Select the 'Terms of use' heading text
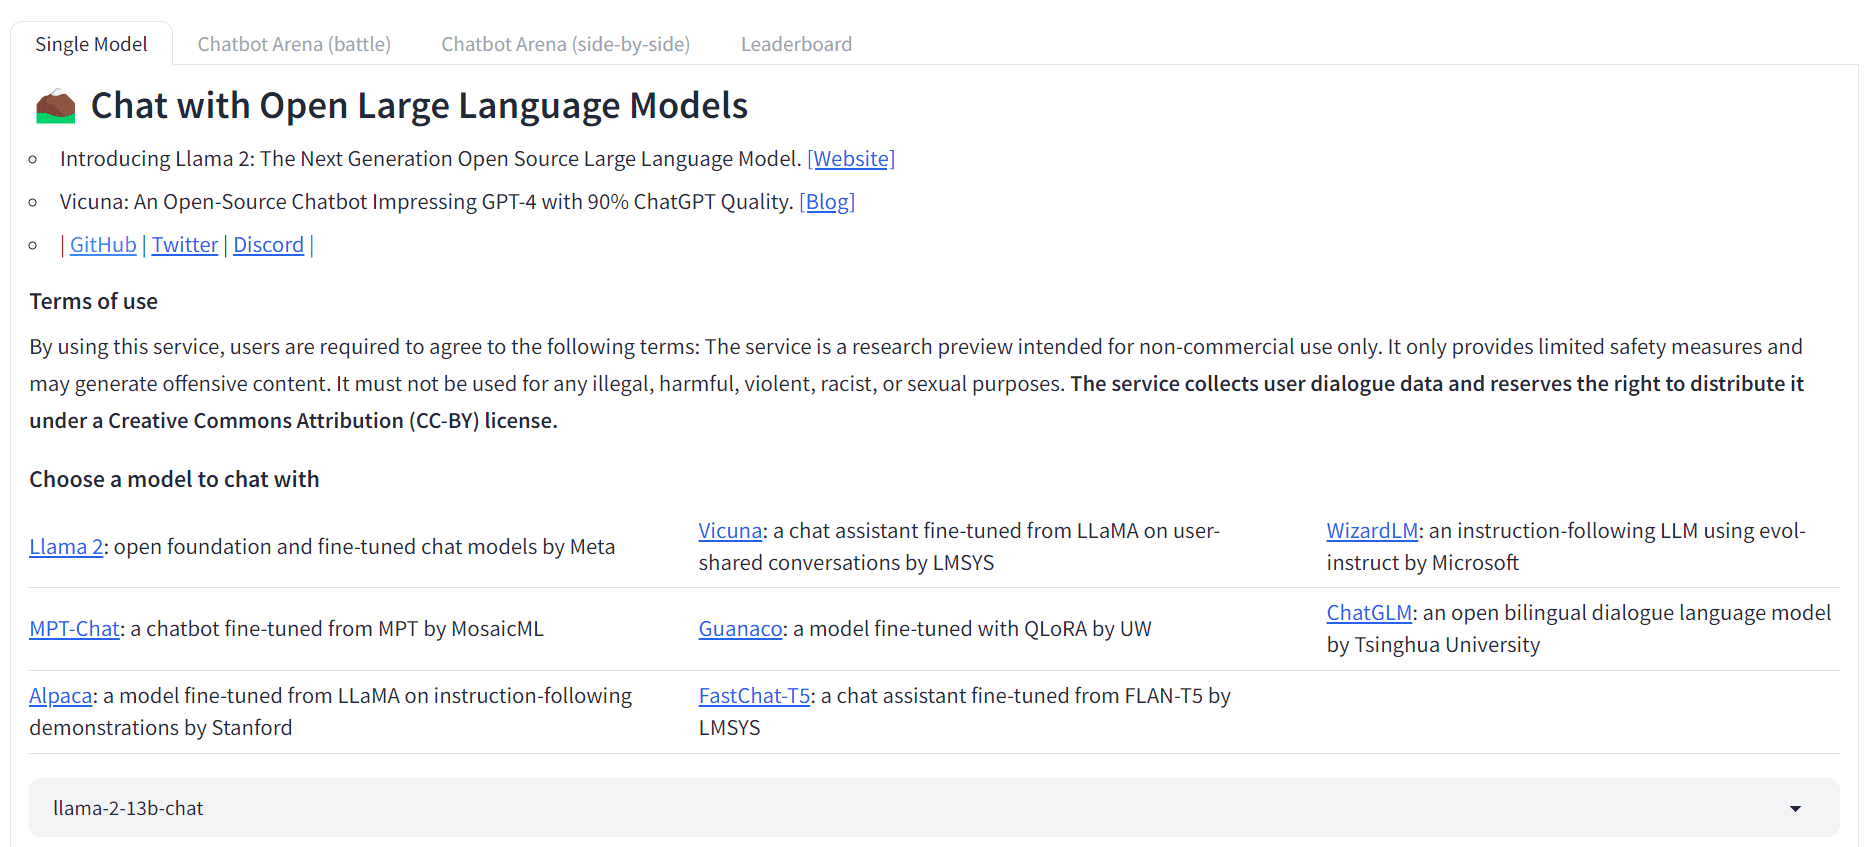Image resolution: width=1870 pixels, height=847 pixels. click(93, 302)
